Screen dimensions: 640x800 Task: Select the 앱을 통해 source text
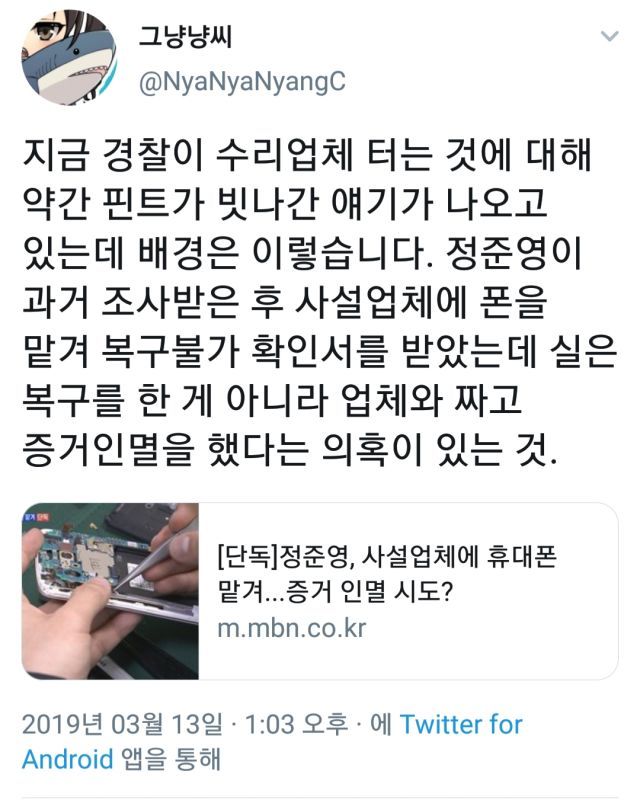point(171,759)
